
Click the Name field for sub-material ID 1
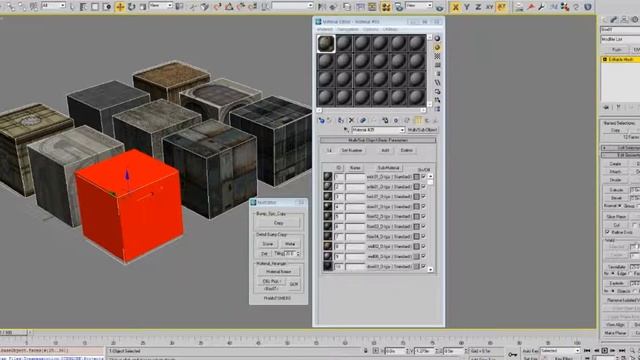(355, 177)
